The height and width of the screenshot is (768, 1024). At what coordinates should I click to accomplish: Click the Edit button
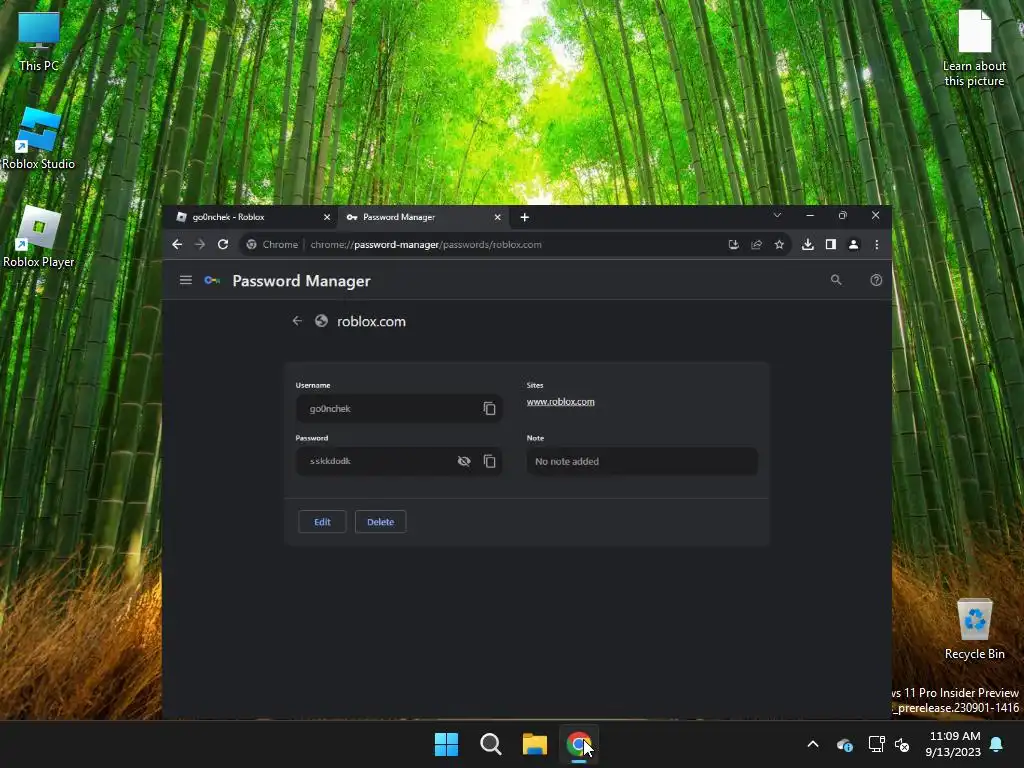point(322,522)
